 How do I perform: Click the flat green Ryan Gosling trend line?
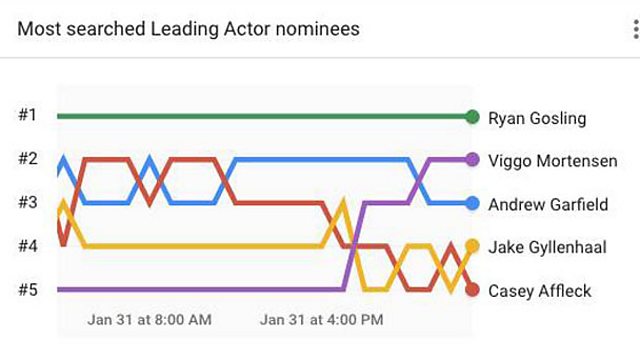pos(261,117)
